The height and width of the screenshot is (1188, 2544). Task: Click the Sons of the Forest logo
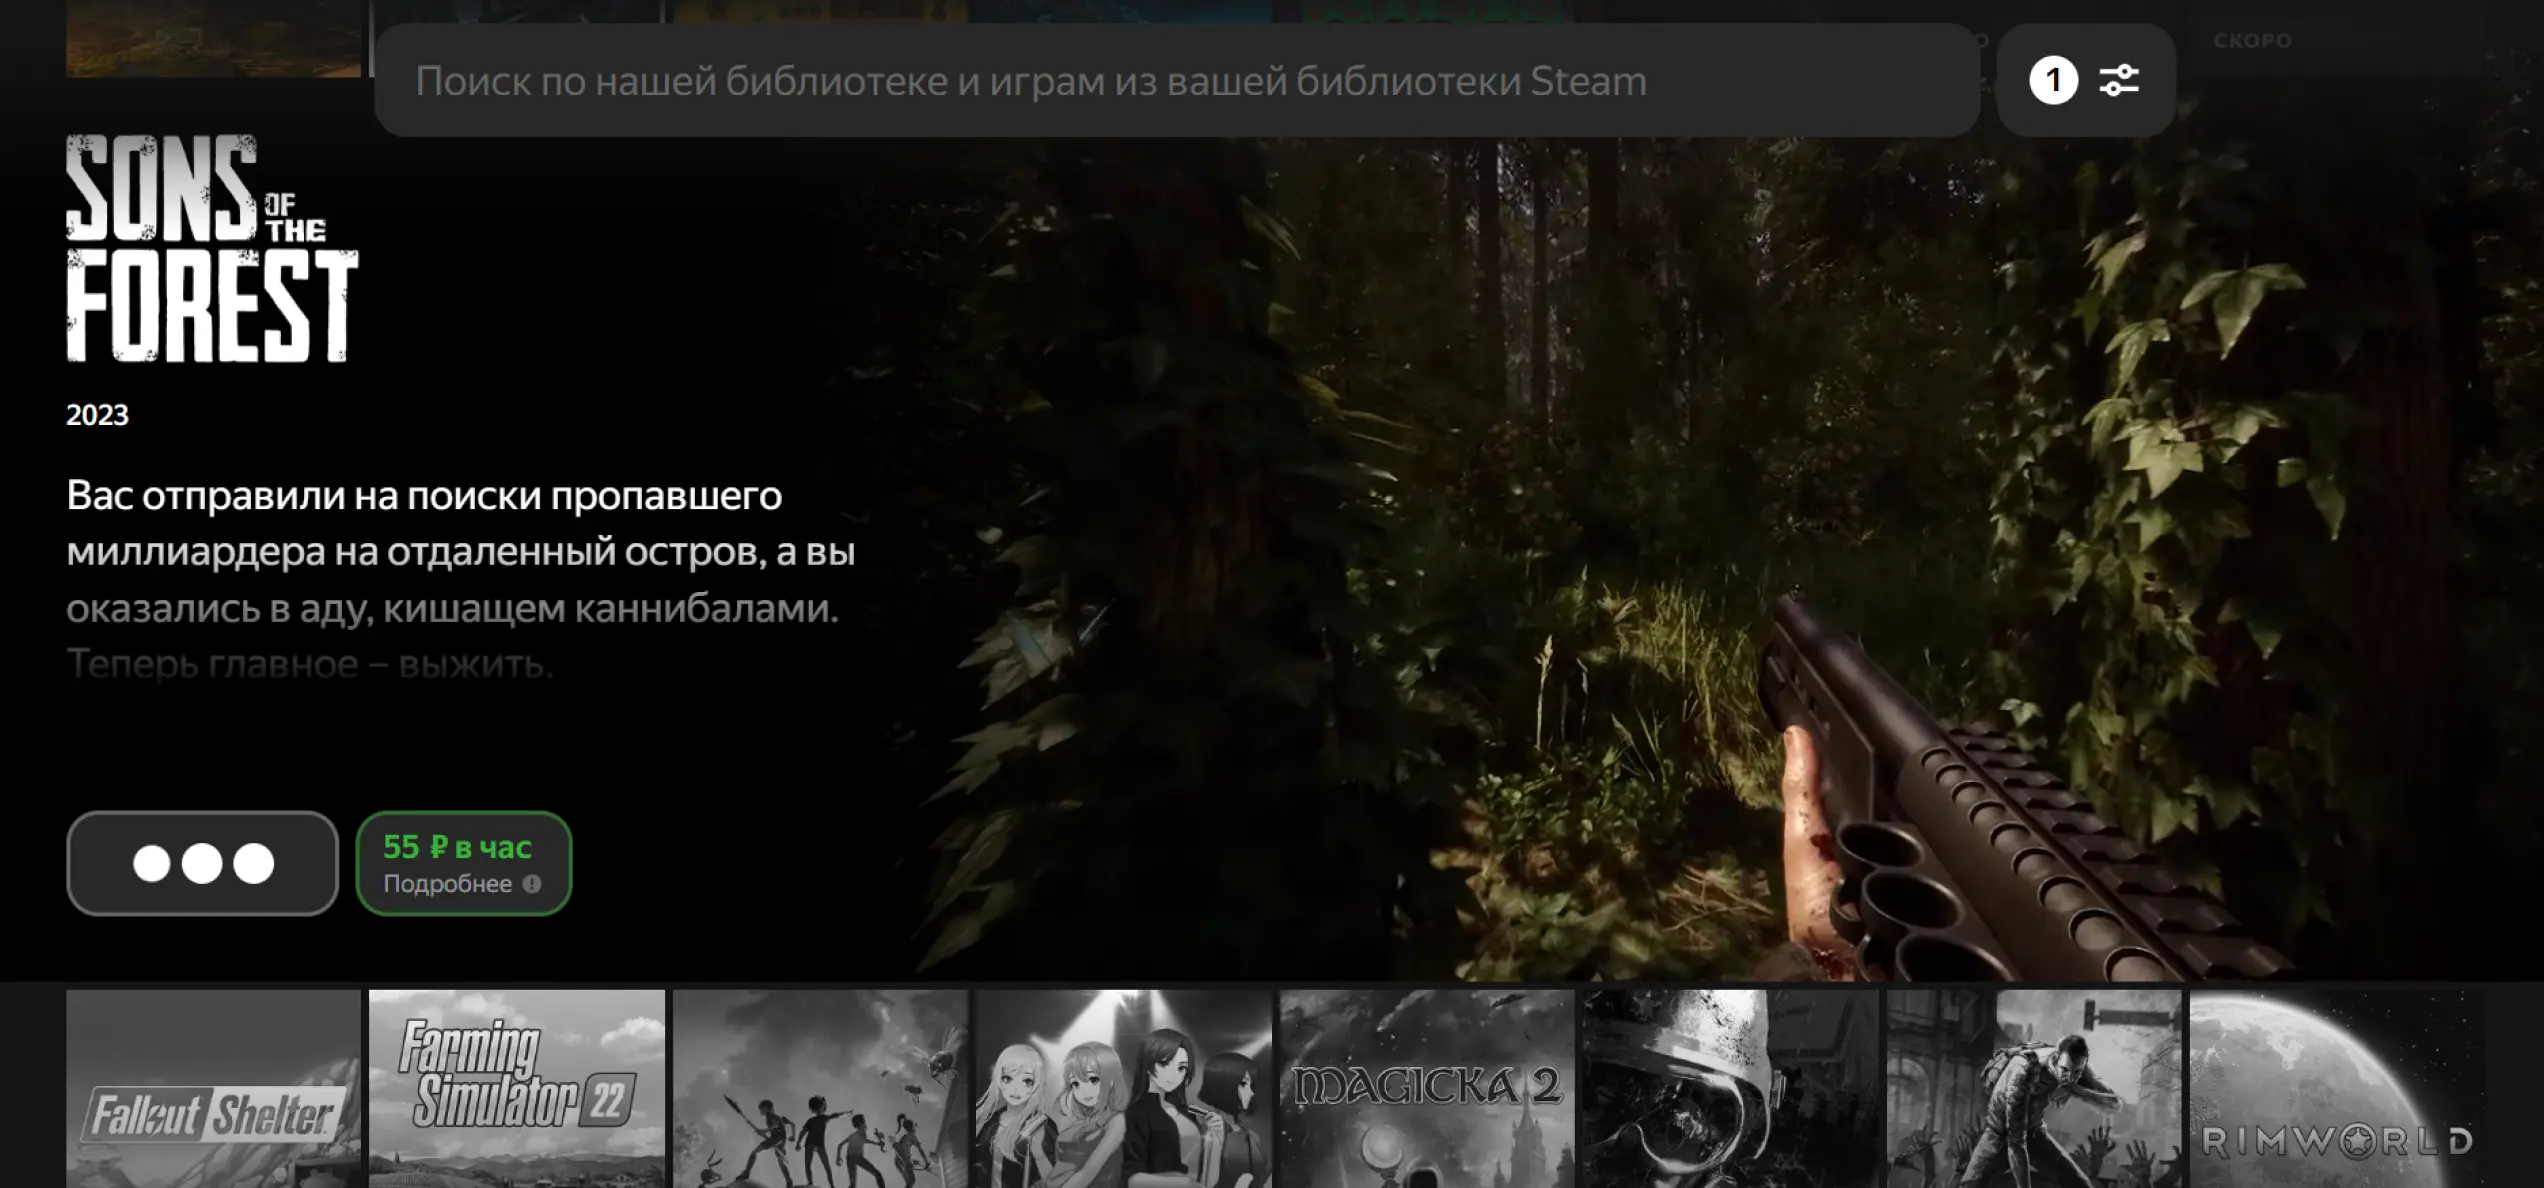pyautogui.click(x=212, y=248)
